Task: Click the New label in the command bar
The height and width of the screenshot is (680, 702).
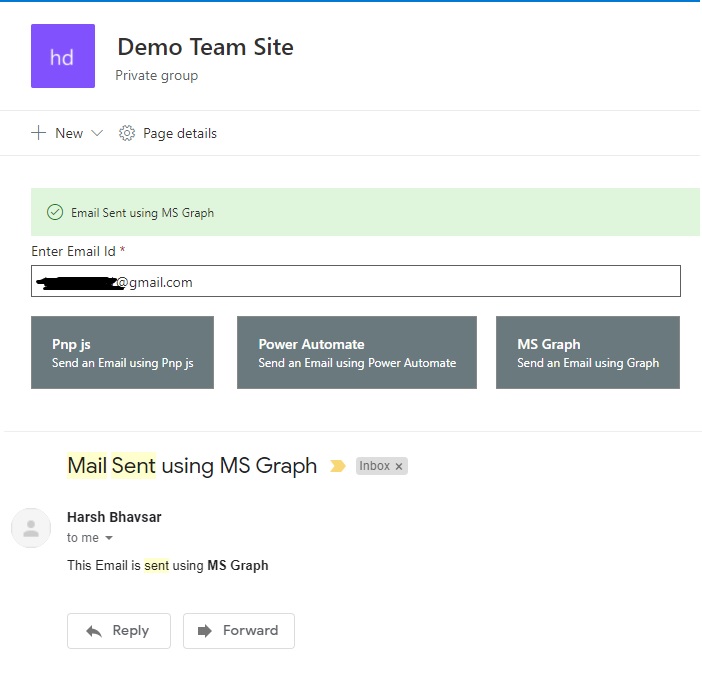Action: (x=69, y=133)
